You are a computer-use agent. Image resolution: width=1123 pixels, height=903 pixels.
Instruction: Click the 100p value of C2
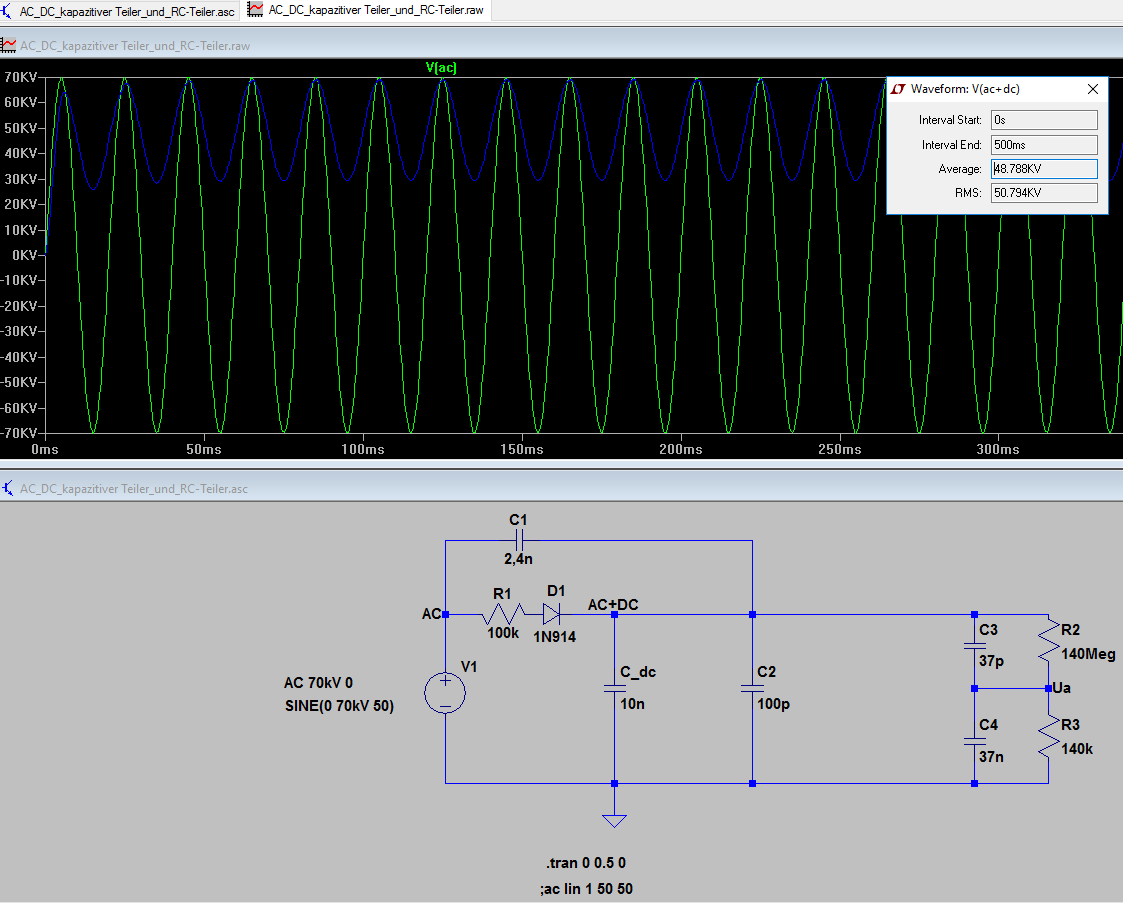773,704
